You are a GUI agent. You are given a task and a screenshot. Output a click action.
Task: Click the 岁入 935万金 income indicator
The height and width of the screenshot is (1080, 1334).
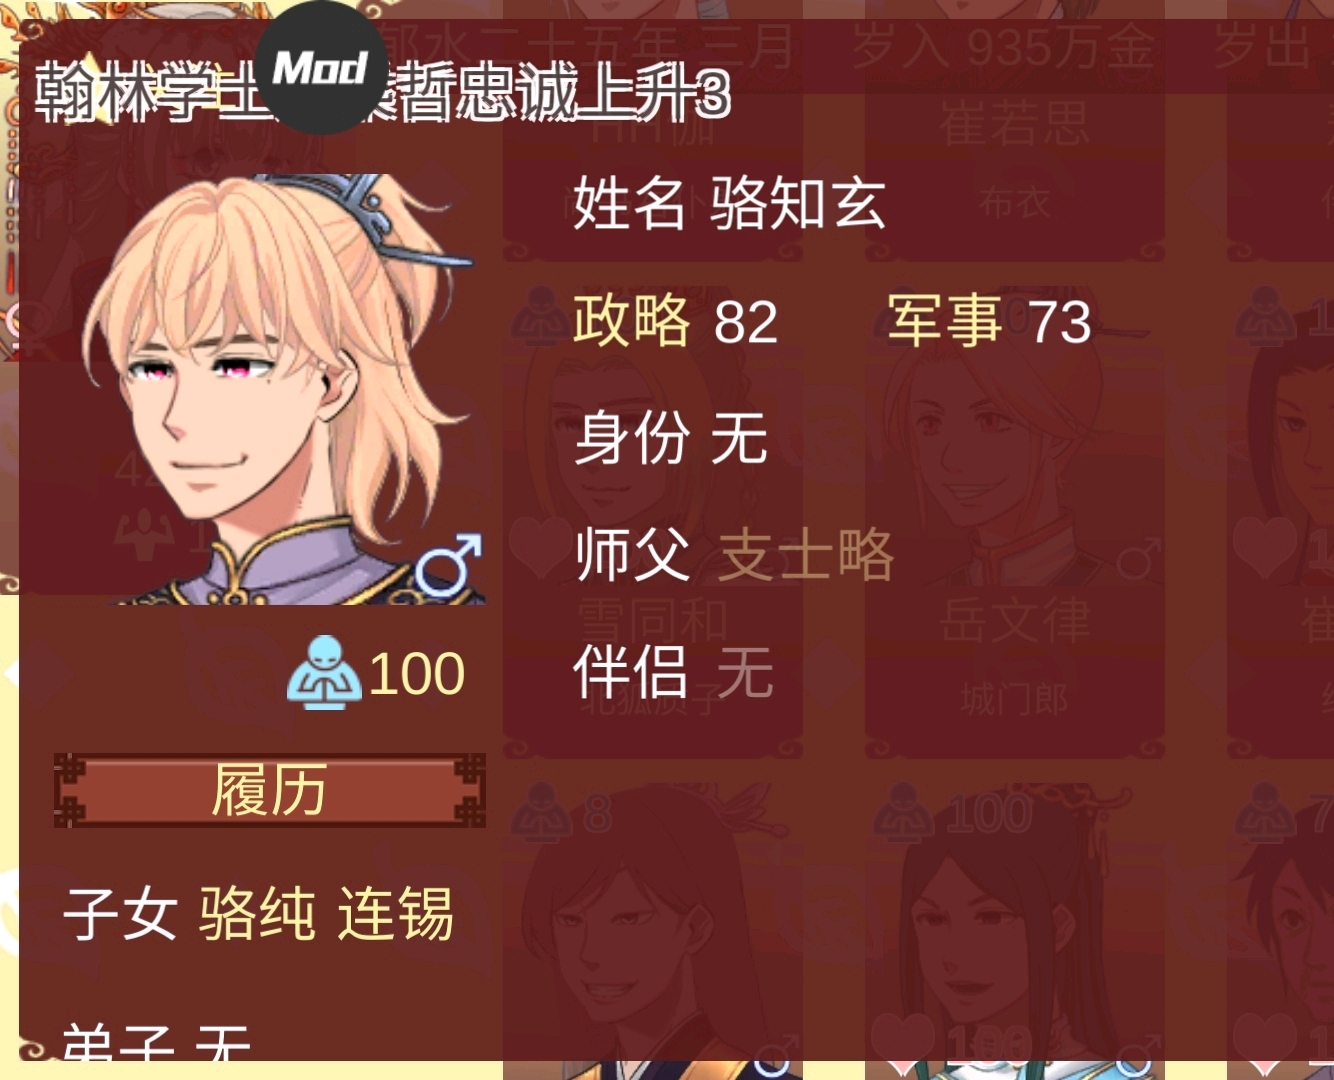[1004, 47]
